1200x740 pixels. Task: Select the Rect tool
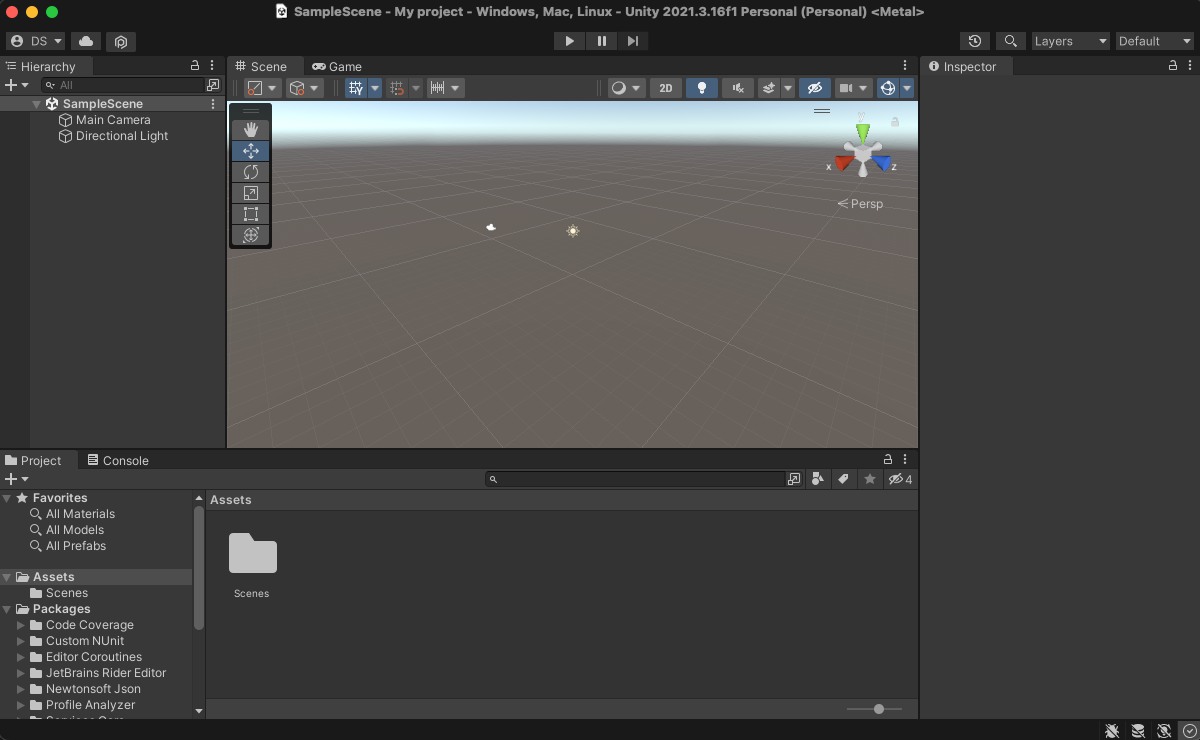[250, 213]
